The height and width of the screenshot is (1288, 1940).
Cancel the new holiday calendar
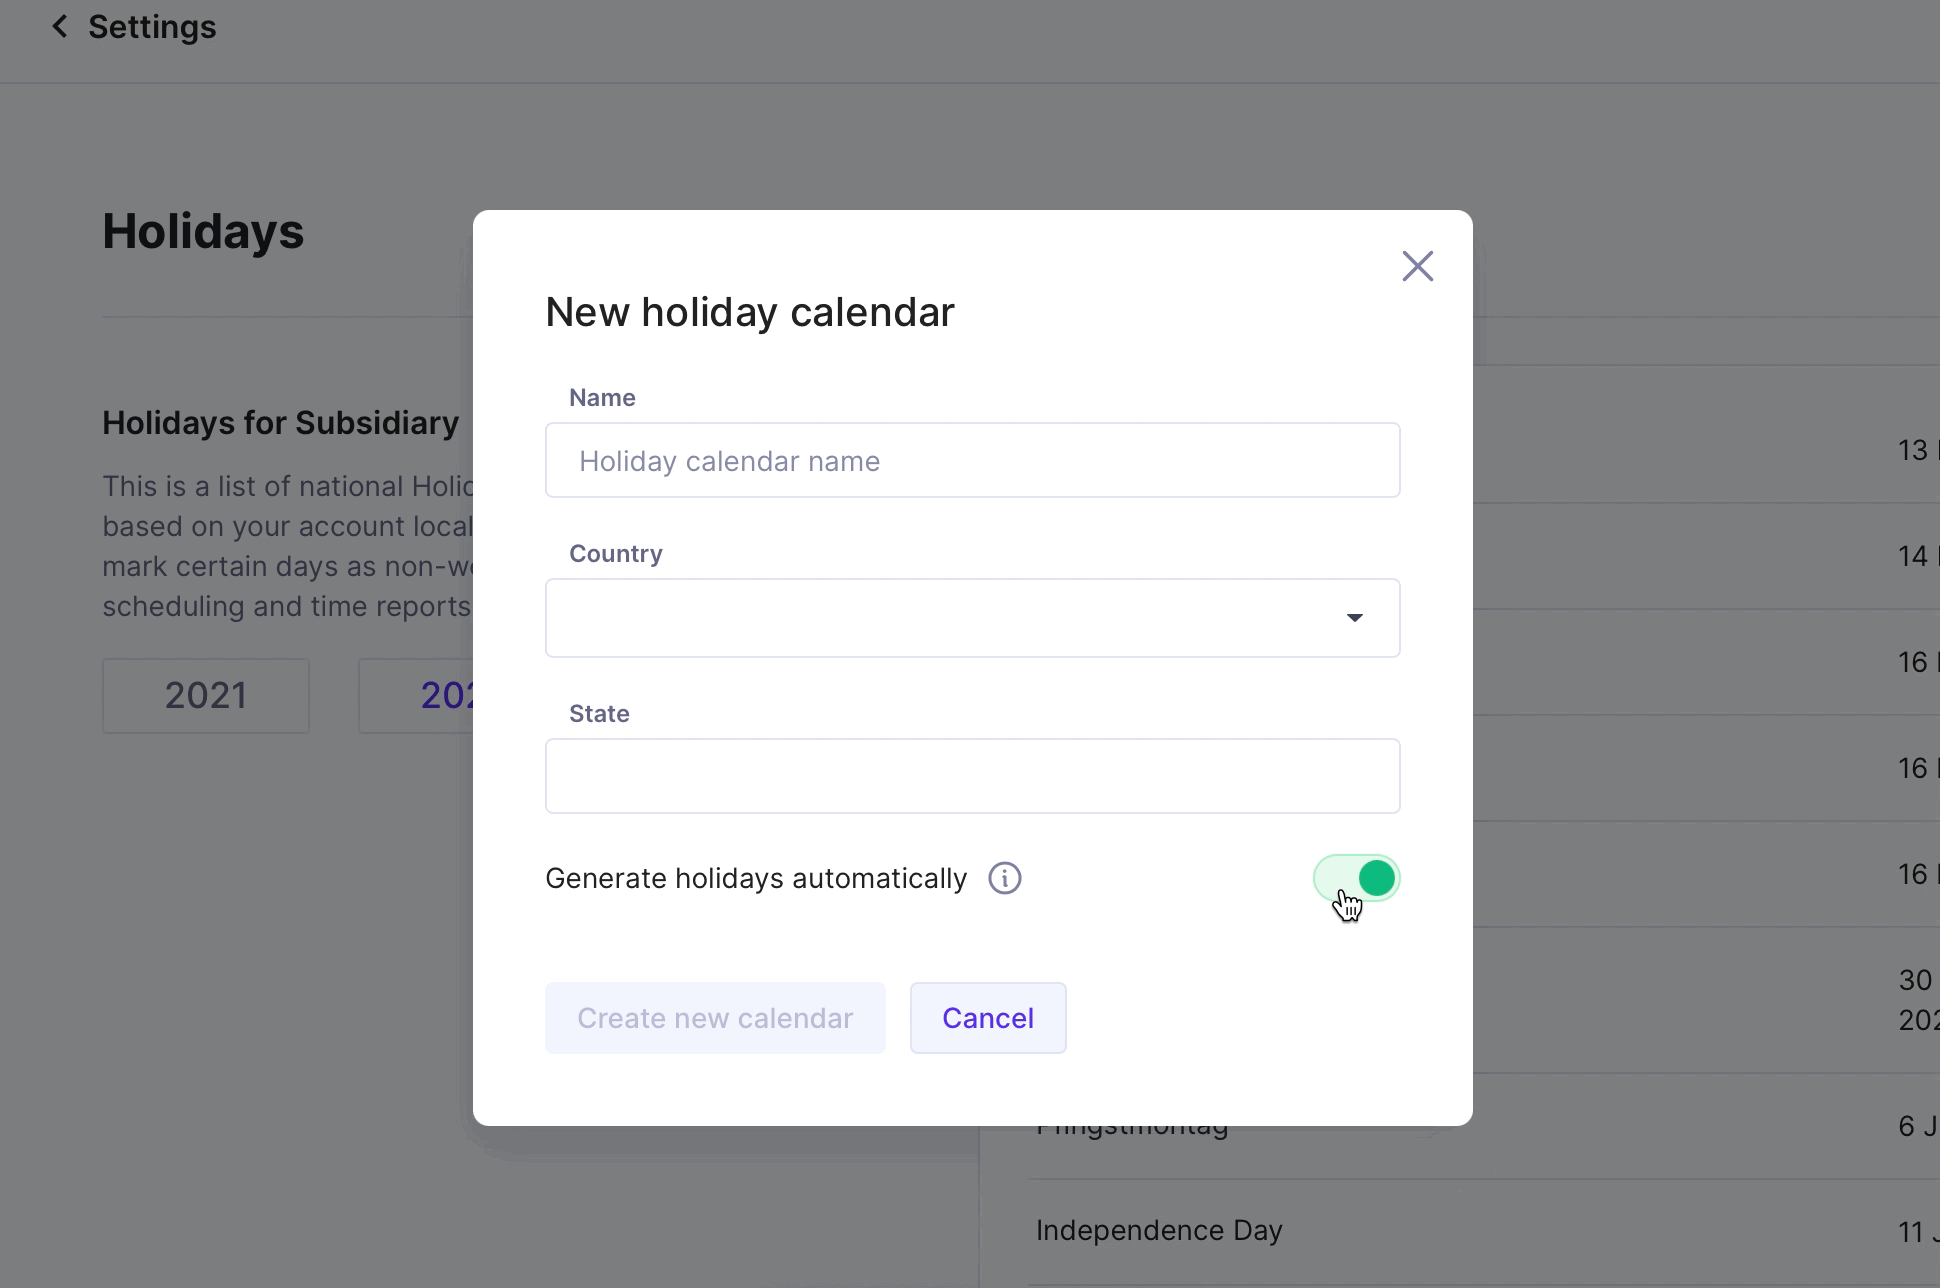(988, 1018)
